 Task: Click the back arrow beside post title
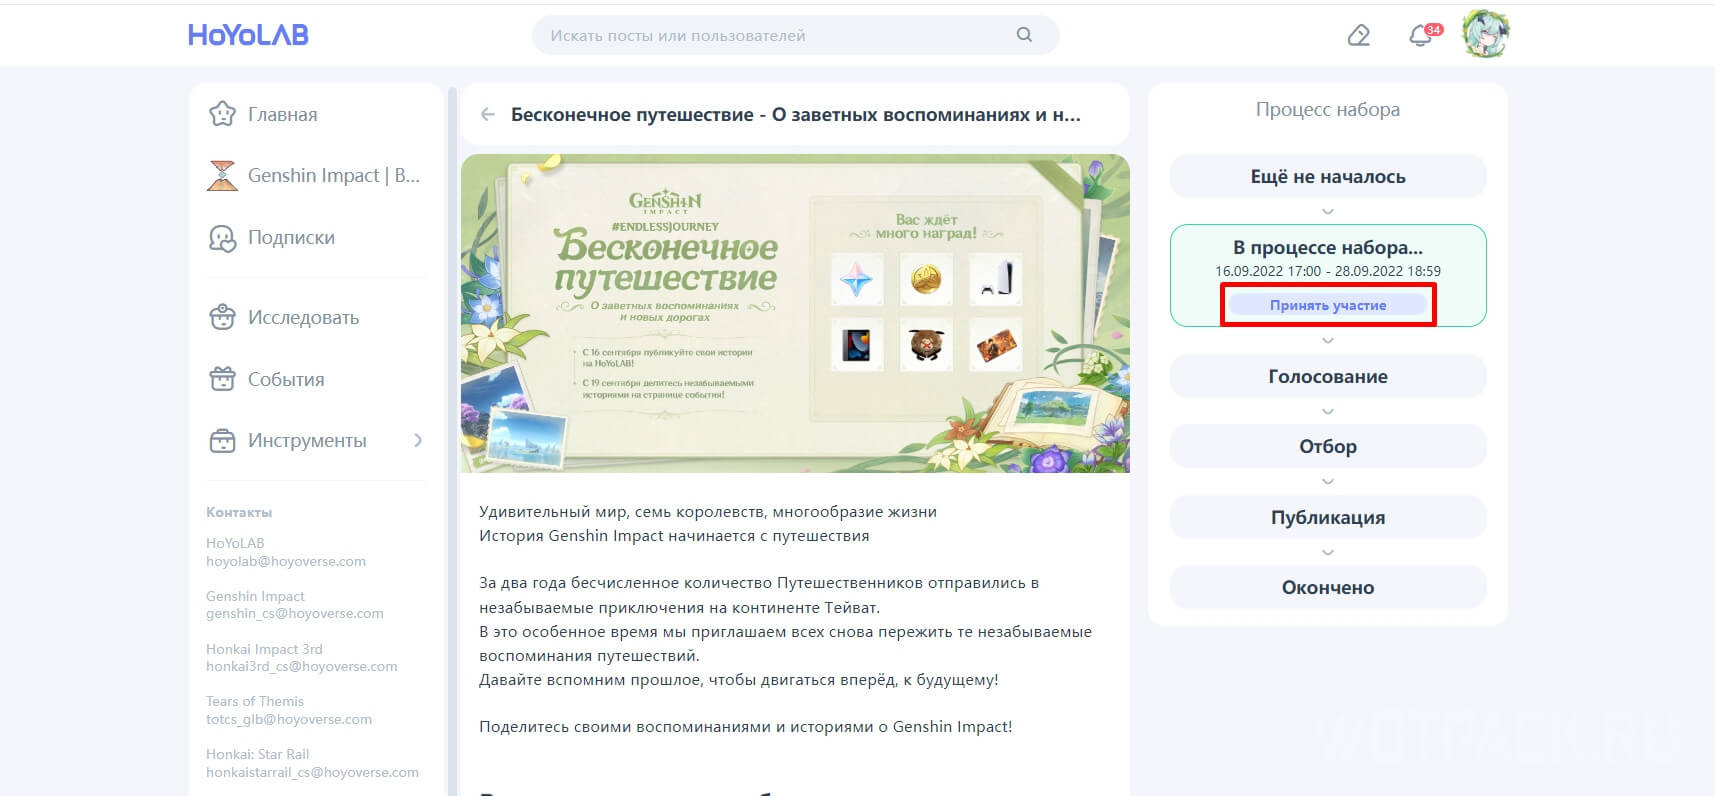tap(488, 115)
